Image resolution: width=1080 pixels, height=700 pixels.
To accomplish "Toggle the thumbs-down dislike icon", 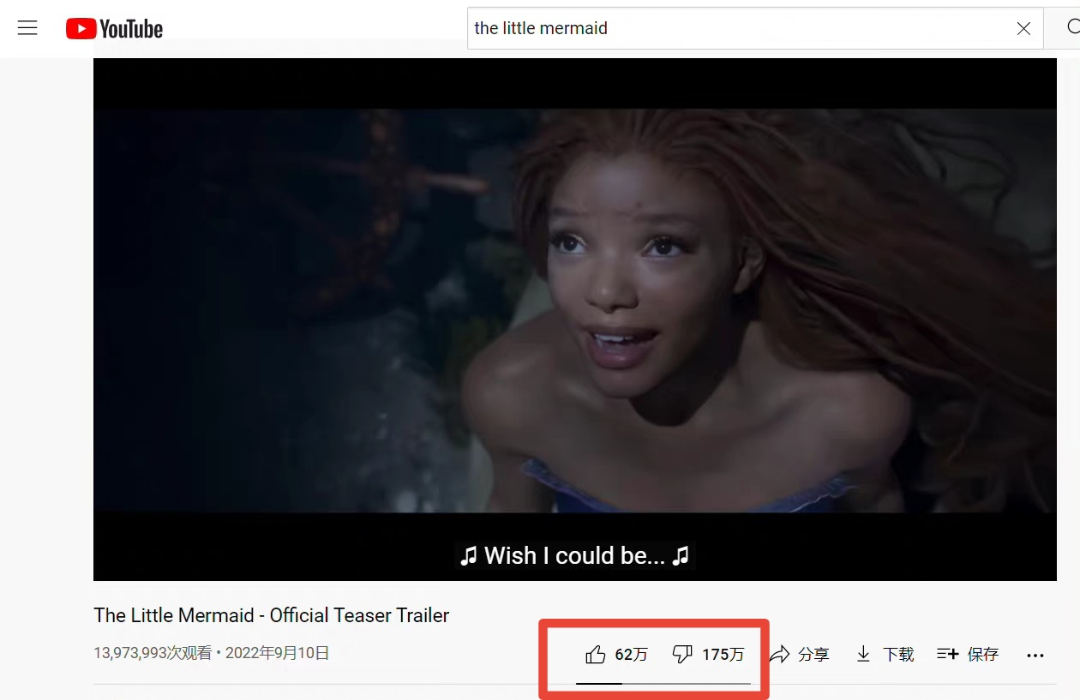I will point(682,654).
